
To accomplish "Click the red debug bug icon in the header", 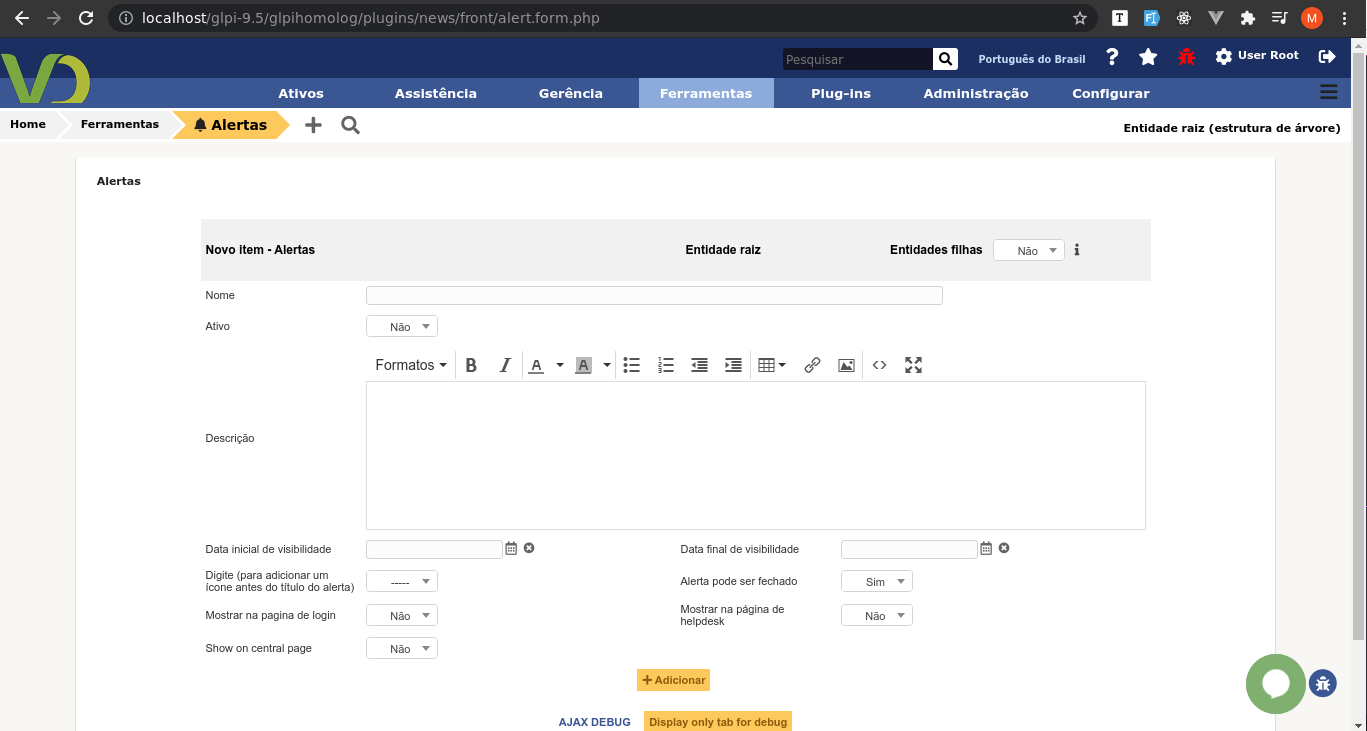I will [1186, 57].
